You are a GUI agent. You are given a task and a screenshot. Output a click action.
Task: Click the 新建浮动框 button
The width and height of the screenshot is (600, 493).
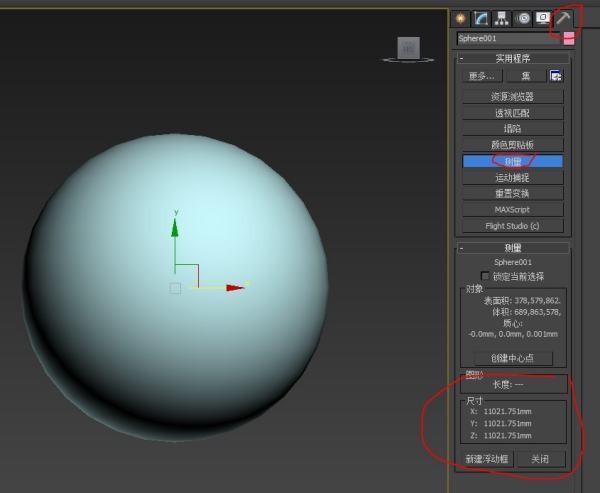488,459
